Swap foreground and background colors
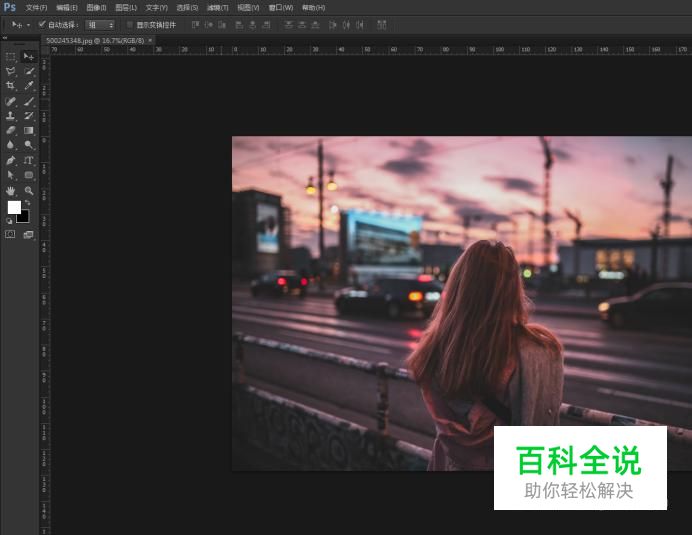 28,203
